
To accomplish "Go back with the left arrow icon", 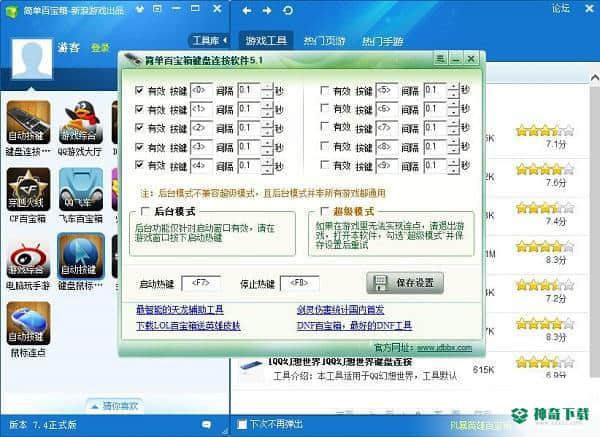I will (x=247, y=11).
